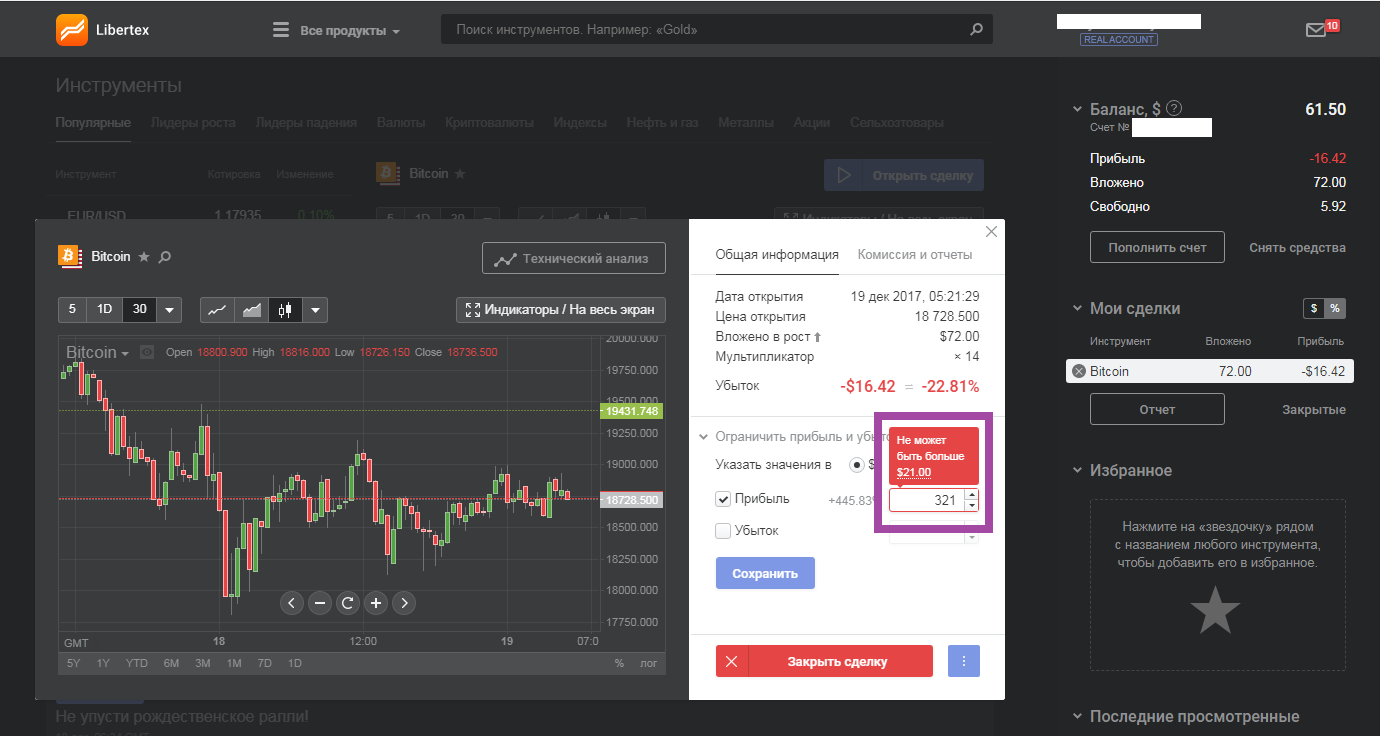Image resolution: width=1380 pixels, height=736 pixels.
Task: Select the 5Y chart range
Action: (x=74, y=663)
